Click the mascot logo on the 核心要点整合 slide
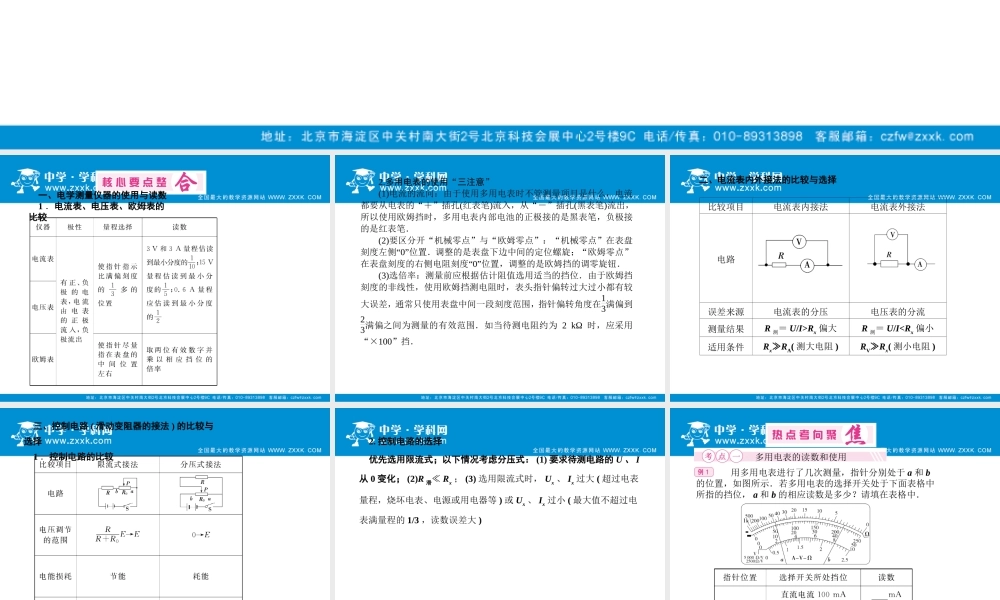The width and height of the screenshot is (1000, 600). pos(26,180)
